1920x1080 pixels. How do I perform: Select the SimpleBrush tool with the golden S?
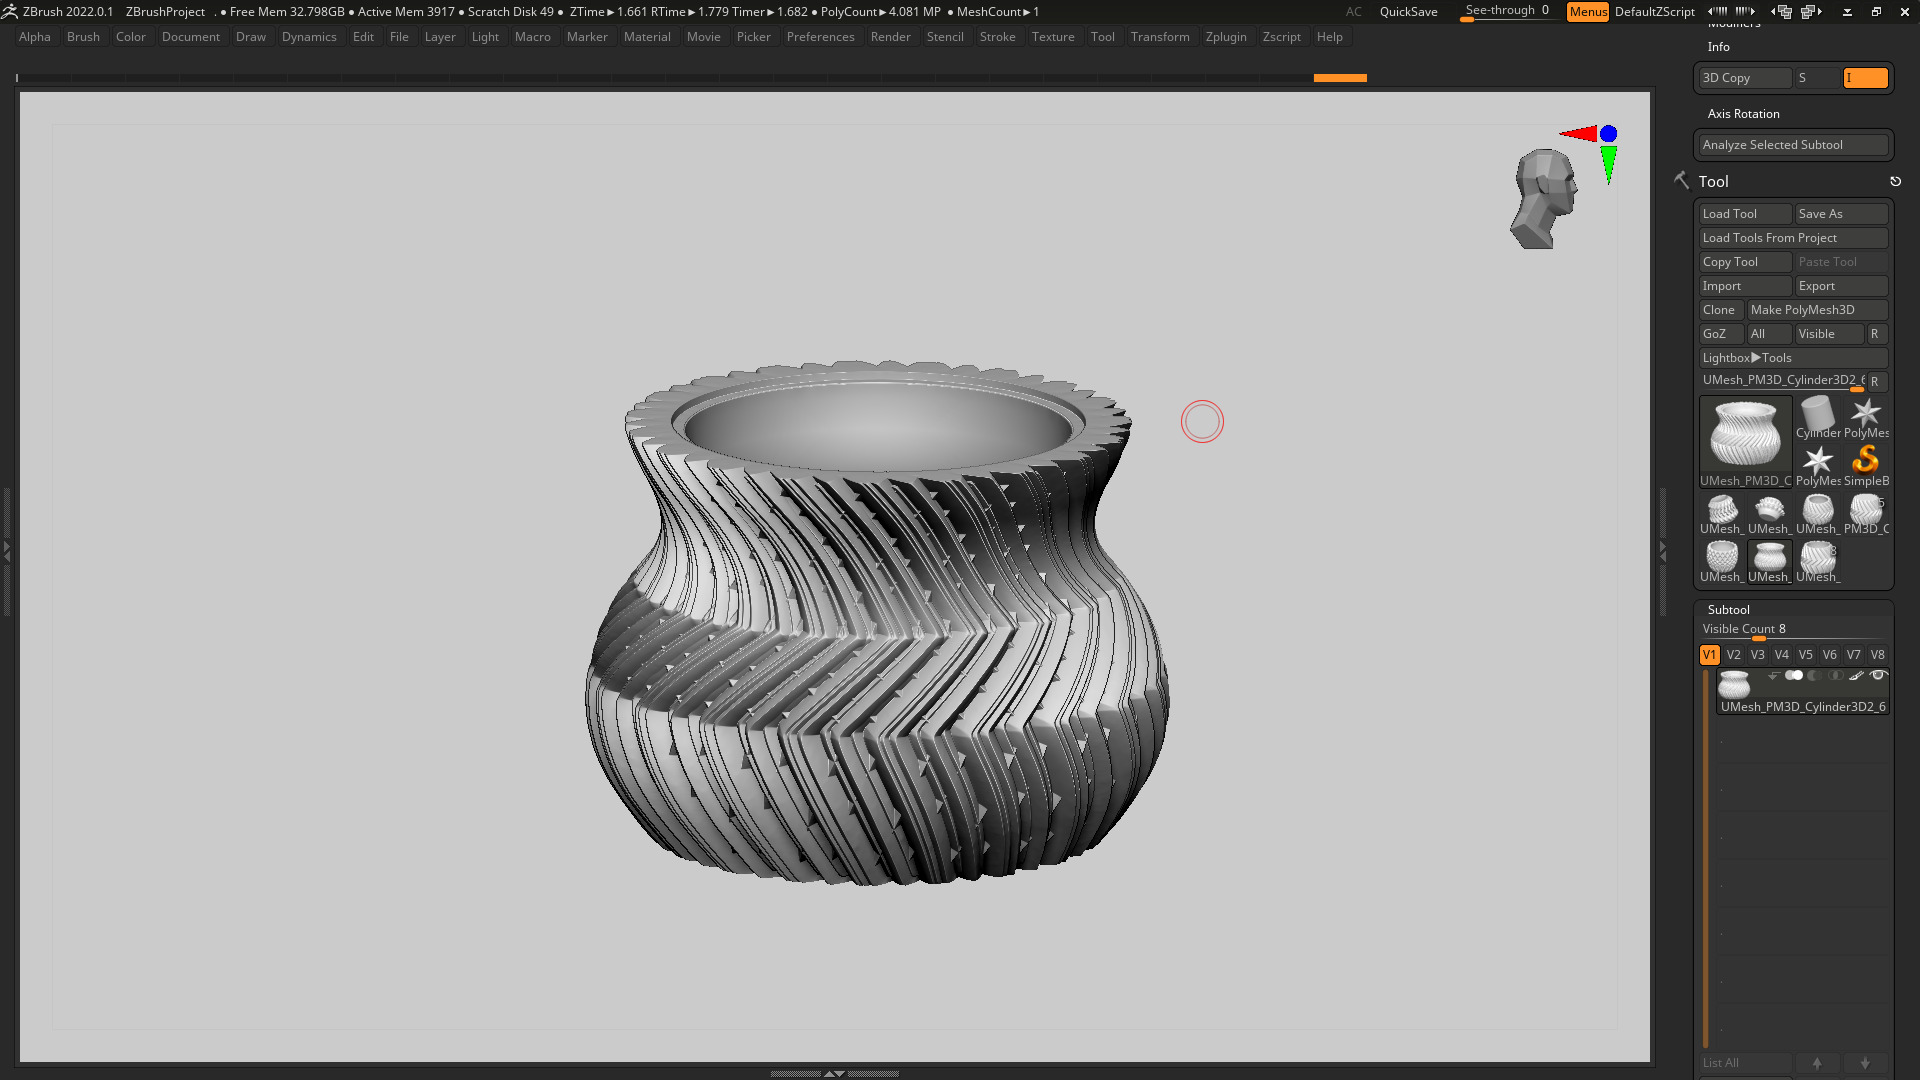tap(1866, 465)
